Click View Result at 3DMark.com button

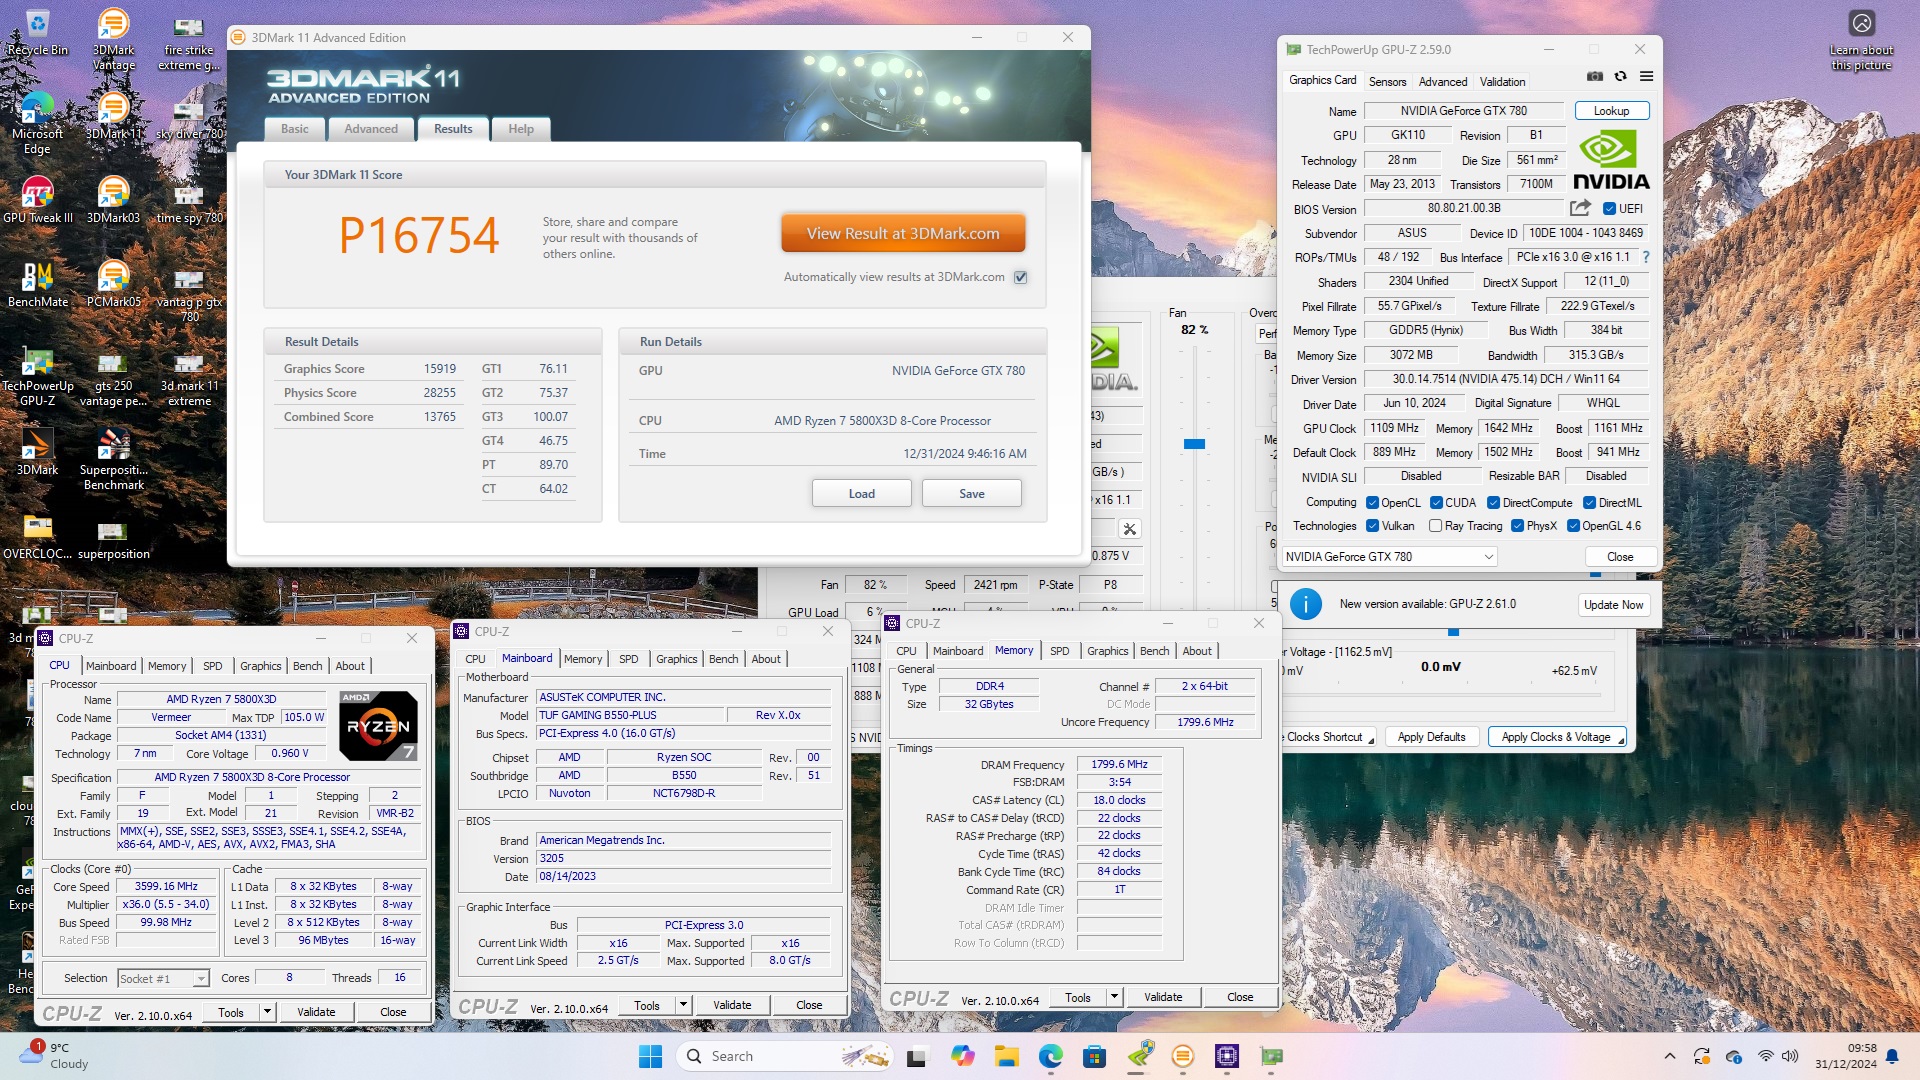tap(903, 233)
